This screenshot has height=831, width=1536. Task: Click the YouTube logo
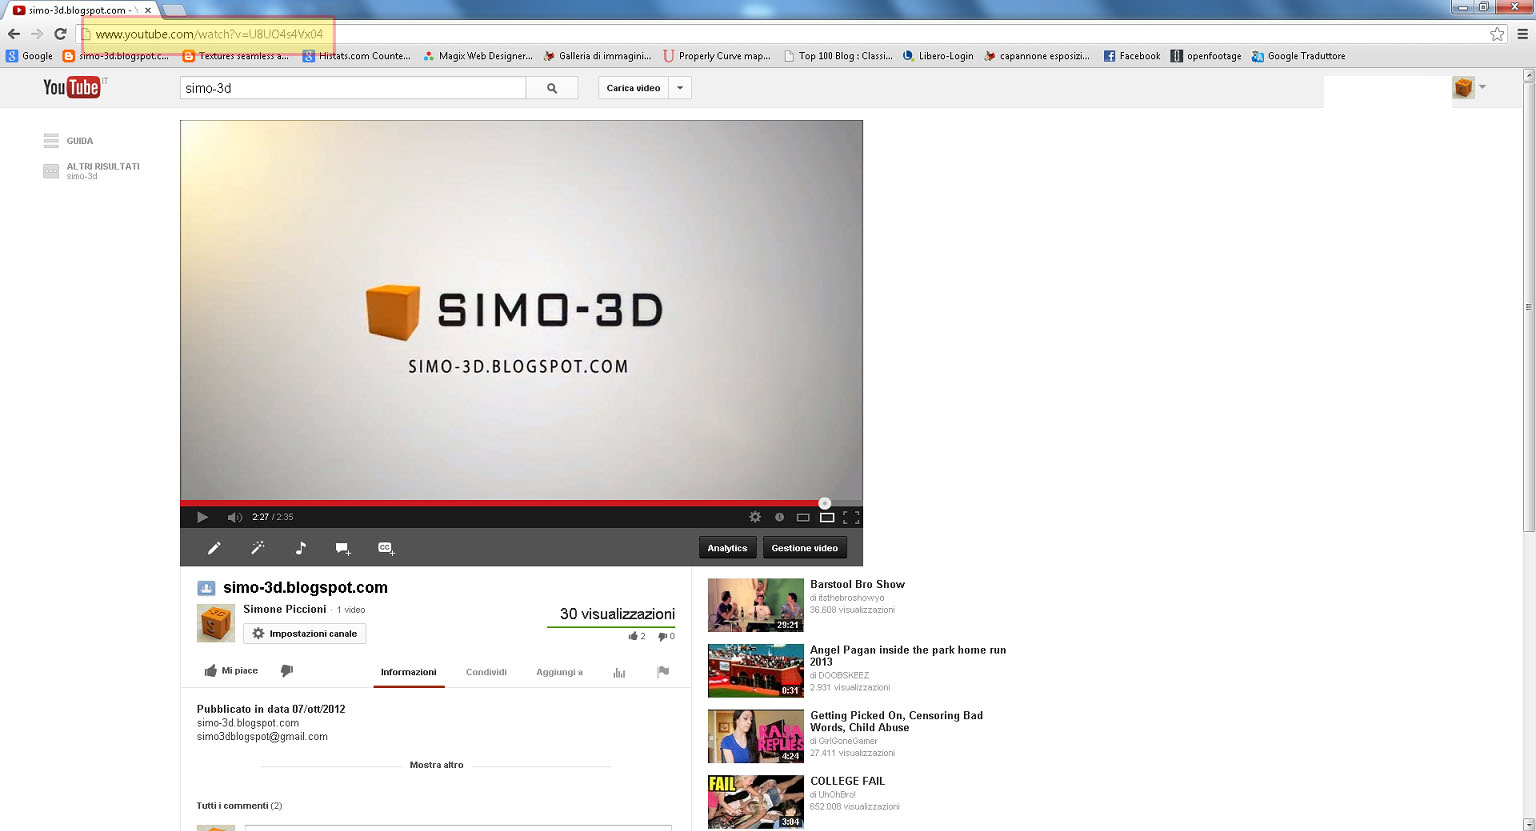pos(72,87)
